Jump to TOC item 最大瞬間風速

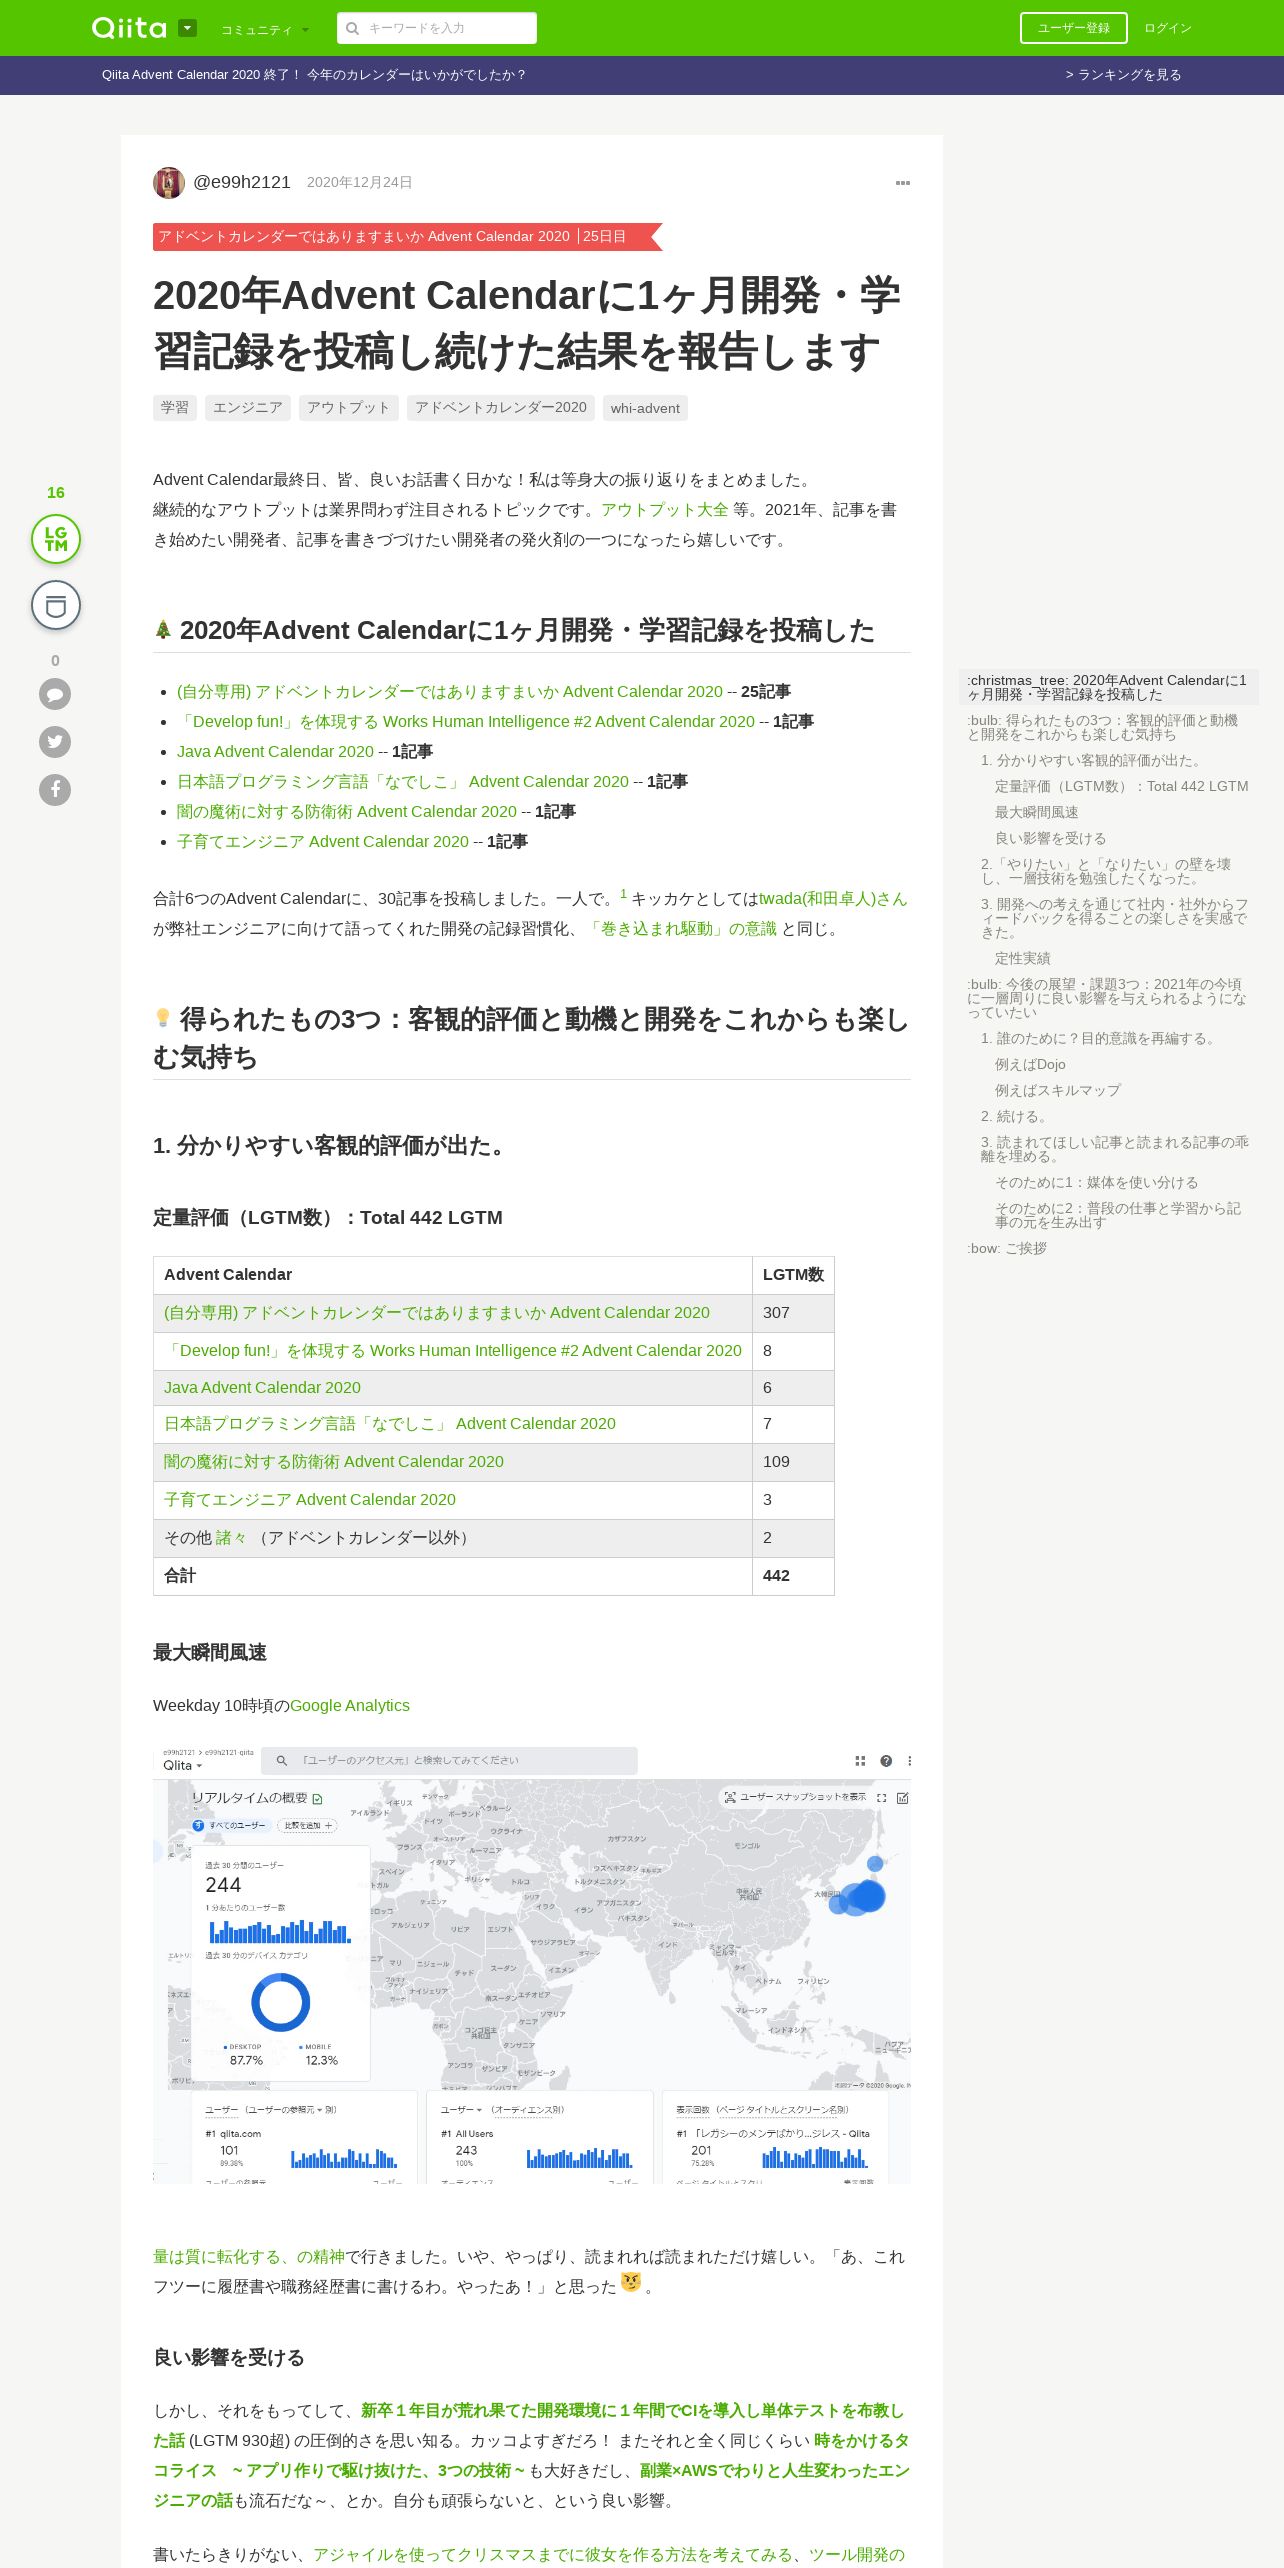pyautogui.click(x=1036, y=813)
